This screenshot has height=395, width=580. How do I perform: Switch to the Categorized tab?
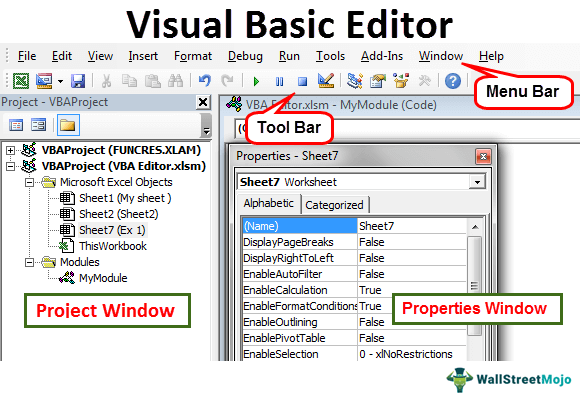334,205
